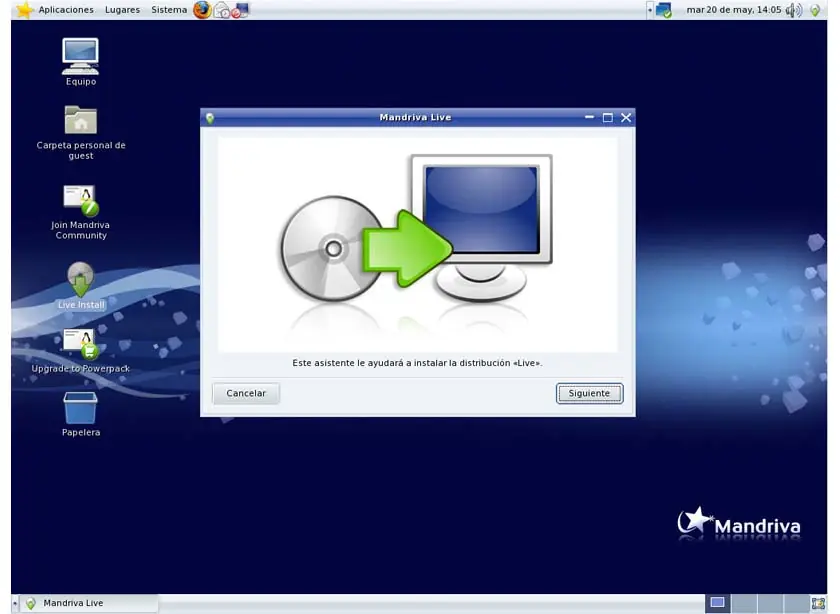
Task: Open the Lugares menu
Action: click(x=122, y=10)
